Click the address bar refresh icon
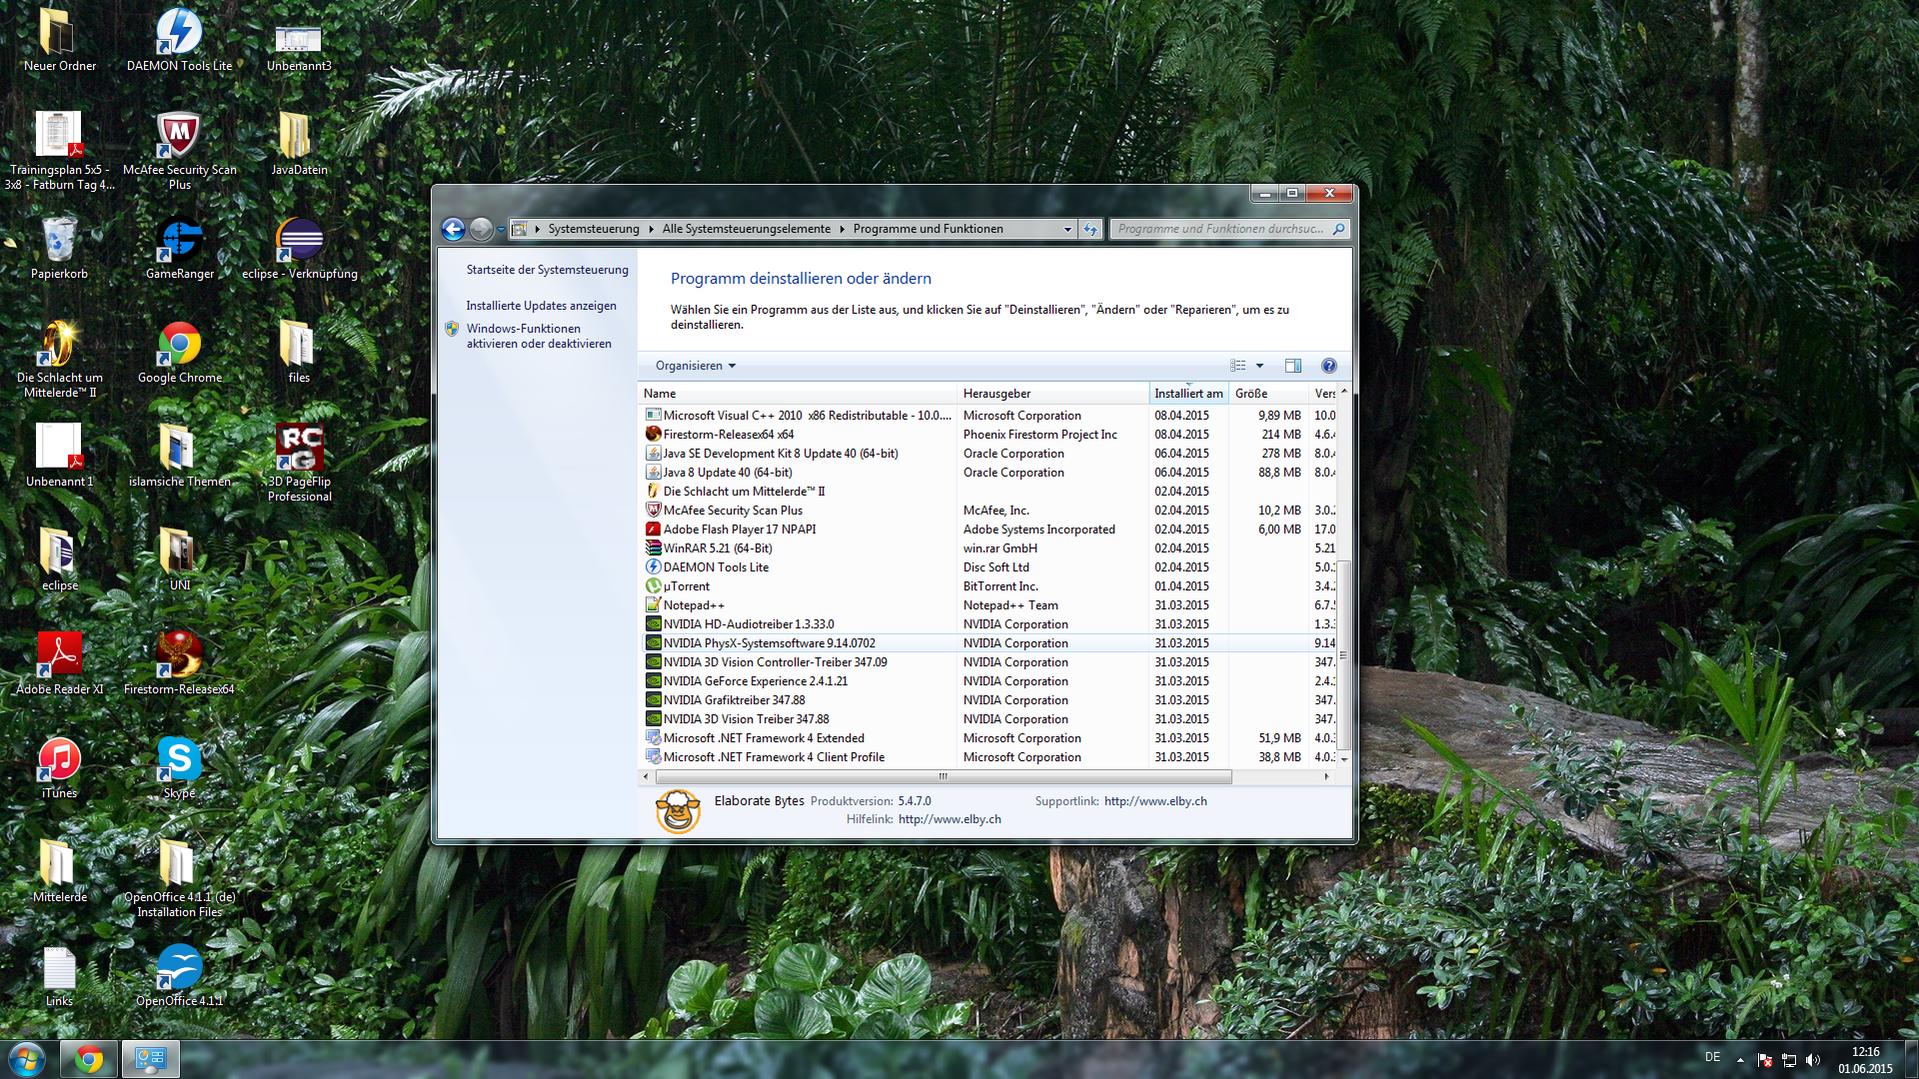 [1090, 229]
